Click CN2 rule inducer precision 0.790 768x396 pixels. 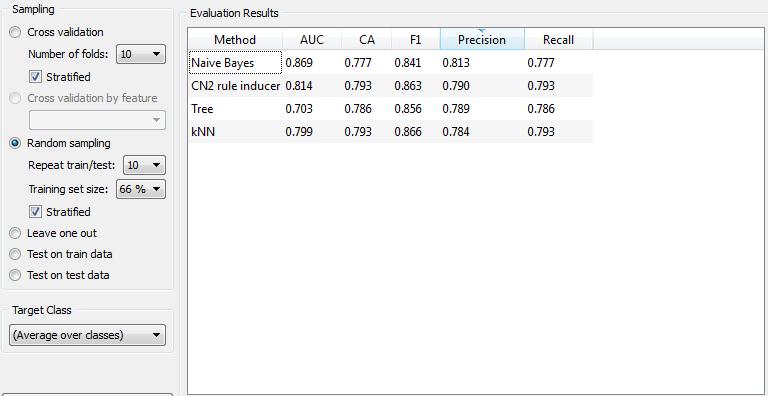[456, 86]
